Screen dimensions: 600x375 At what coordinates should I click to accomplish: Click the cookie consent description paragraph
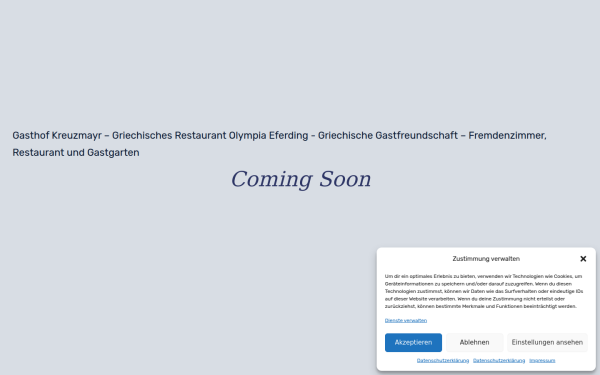484,291
